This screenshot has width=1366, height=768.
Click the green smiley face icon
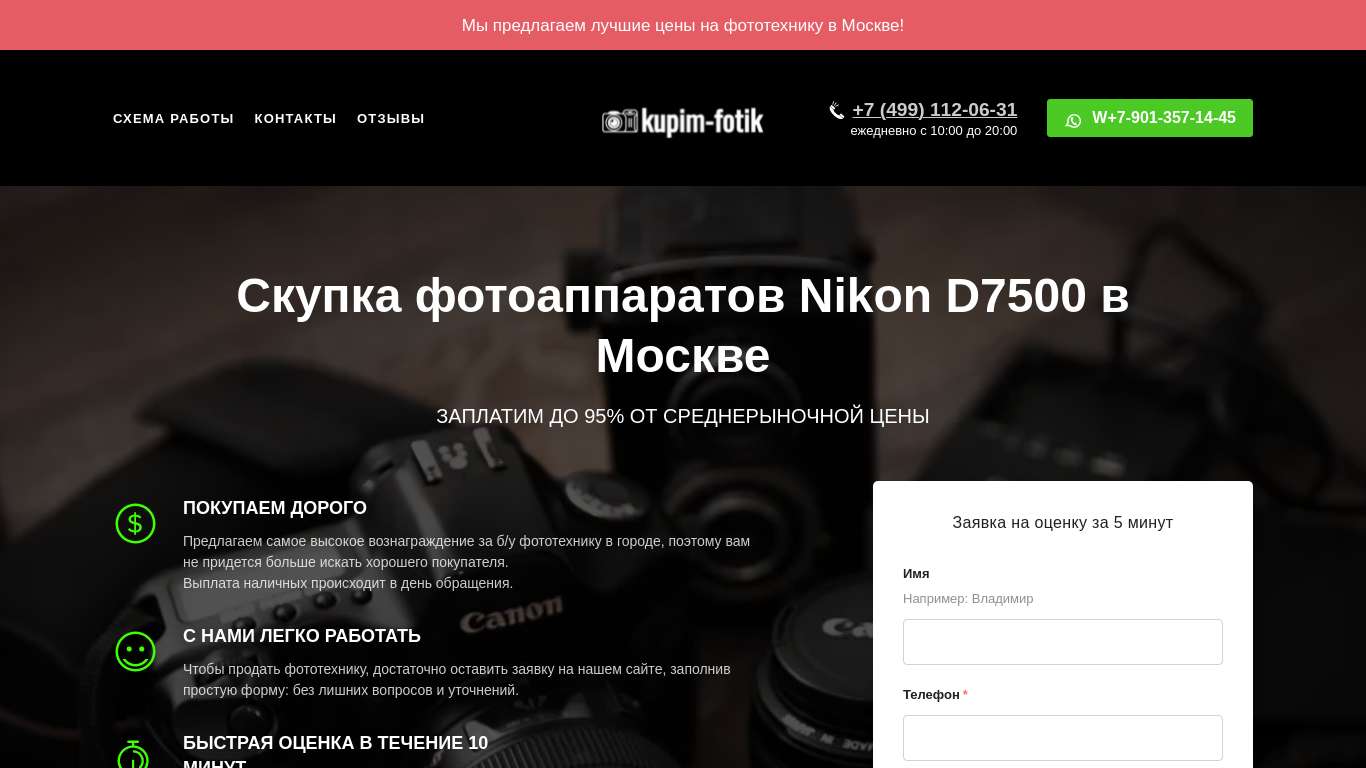click(135, 651)
